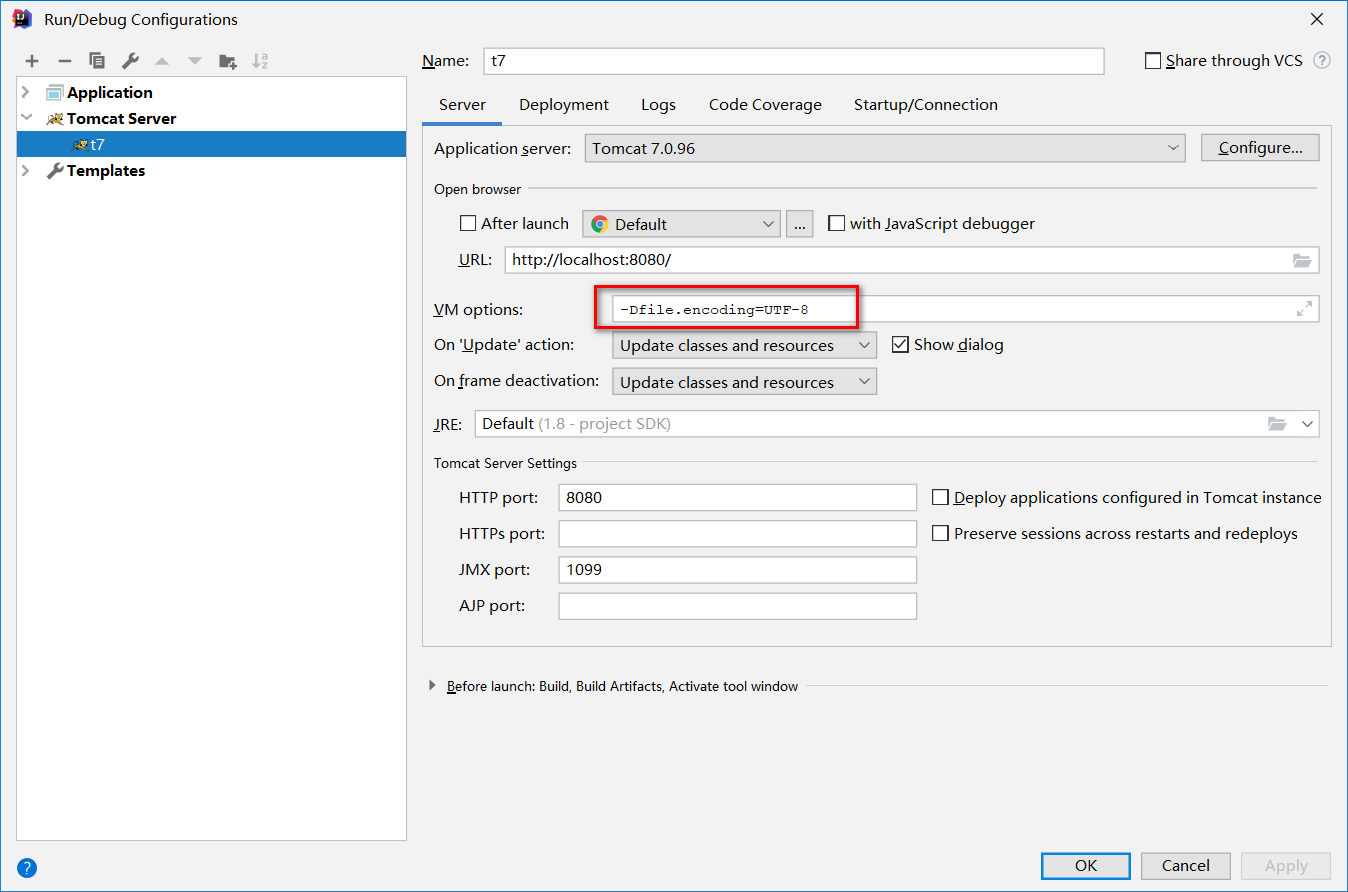Open the Logs tab
This screenshot has width=1348, height=892.
point(658,105)
